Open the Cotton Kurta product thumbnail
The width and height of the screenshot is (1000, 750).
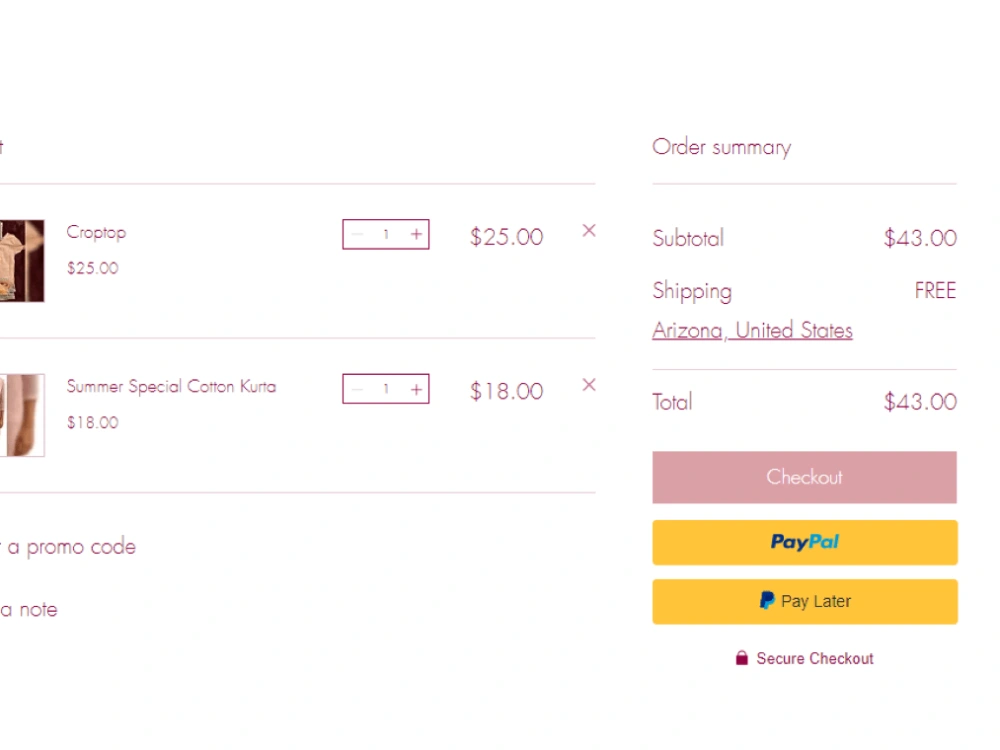[22, 415]
